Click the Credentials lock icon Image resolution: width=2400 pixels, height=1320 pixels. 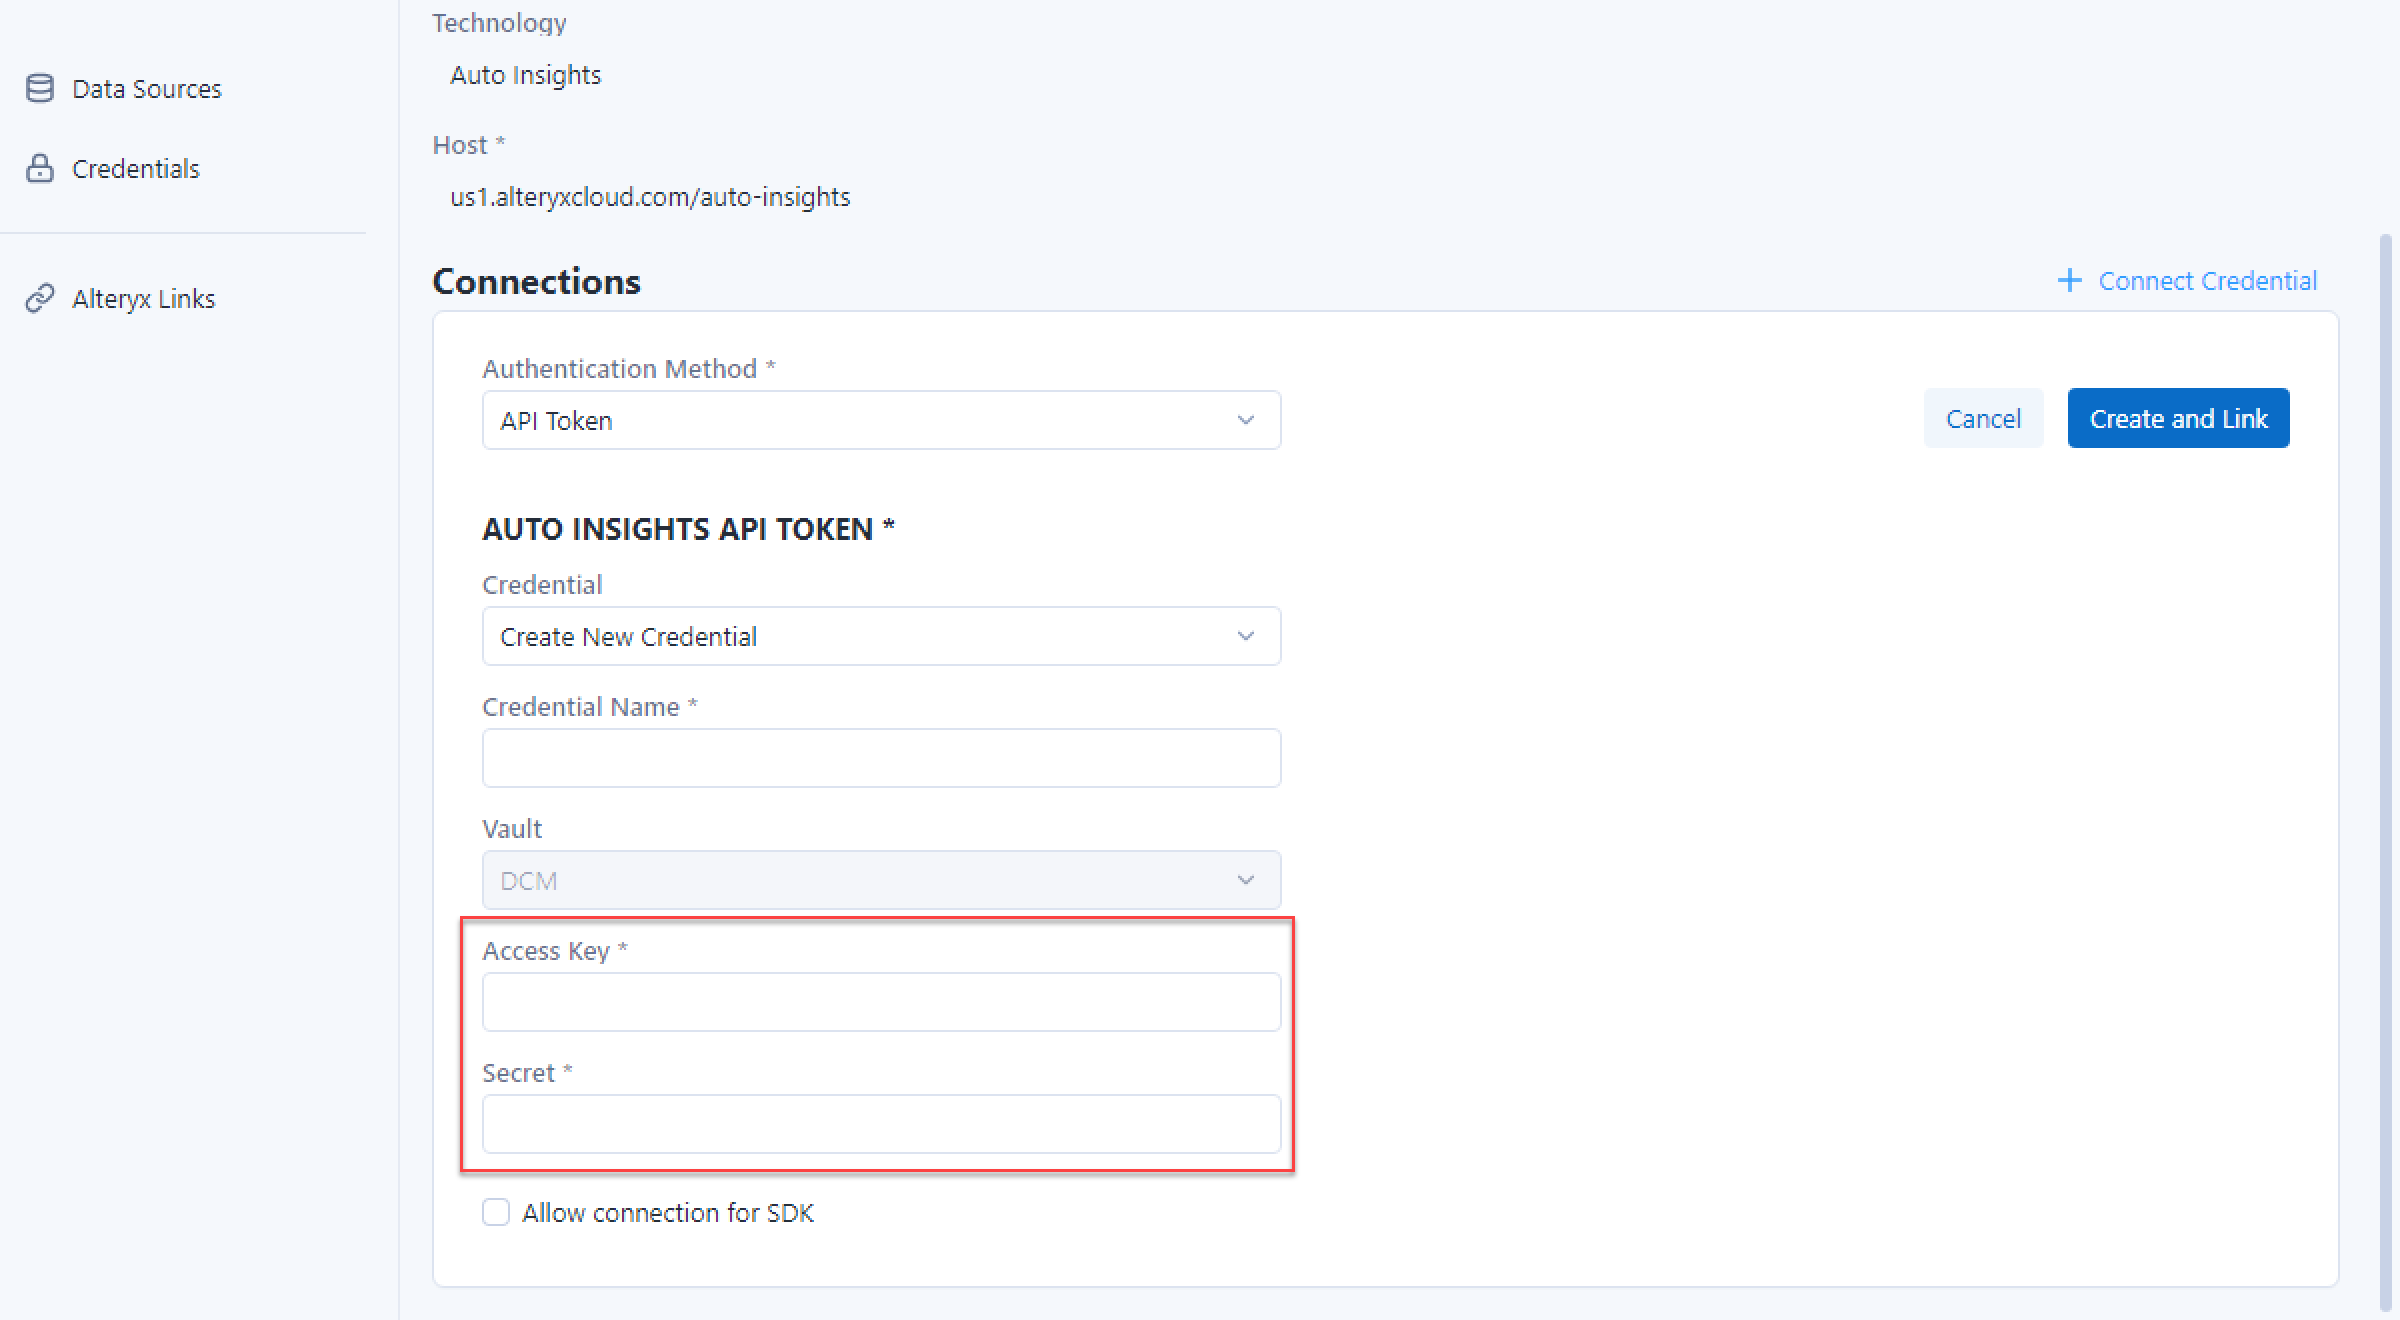click(40, 168)
